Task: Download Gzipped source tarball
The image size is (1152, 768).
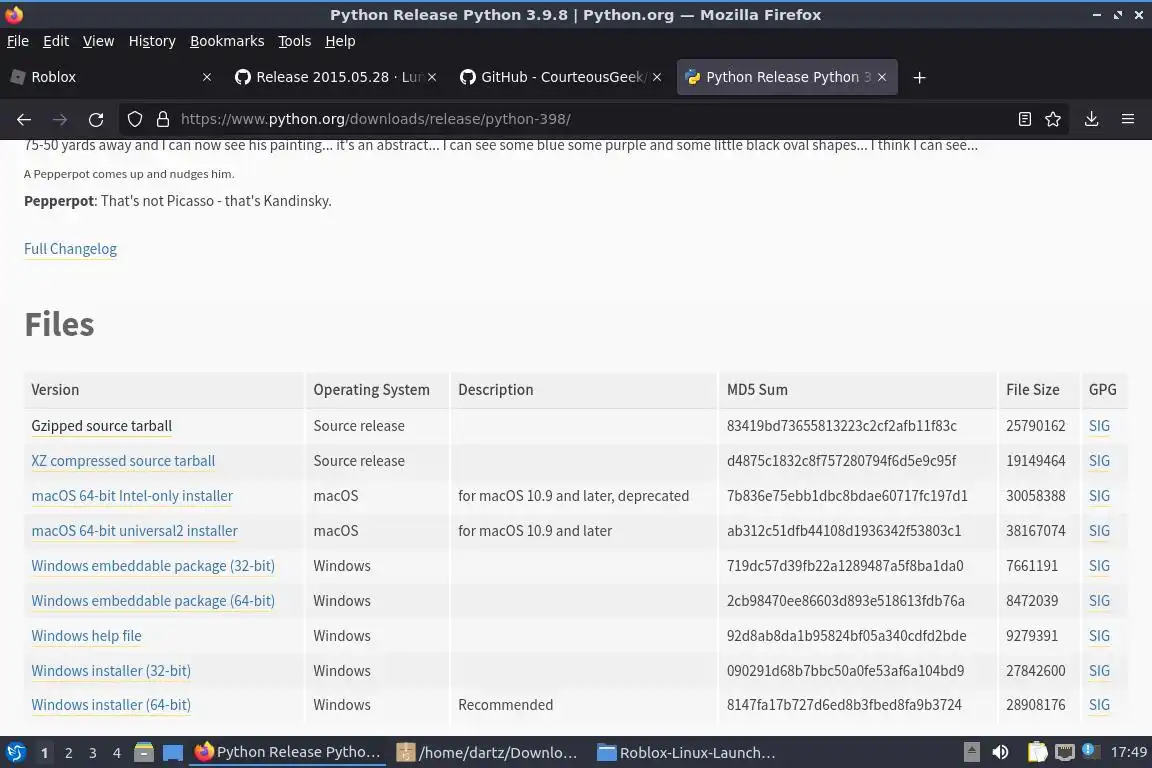Action: pyautogui.click(x=101, y=426)
